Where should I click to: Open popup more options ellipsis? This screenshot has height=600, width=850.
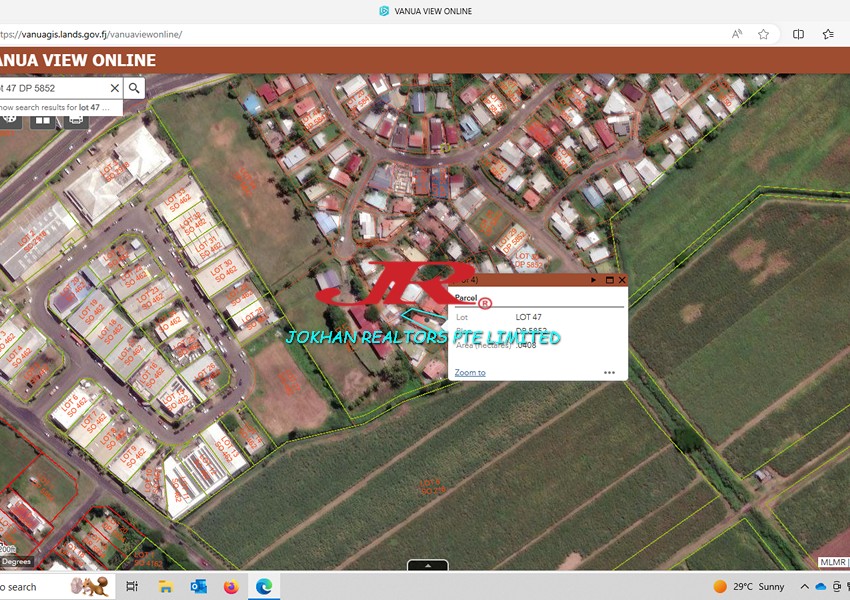[x=609, y=373]
